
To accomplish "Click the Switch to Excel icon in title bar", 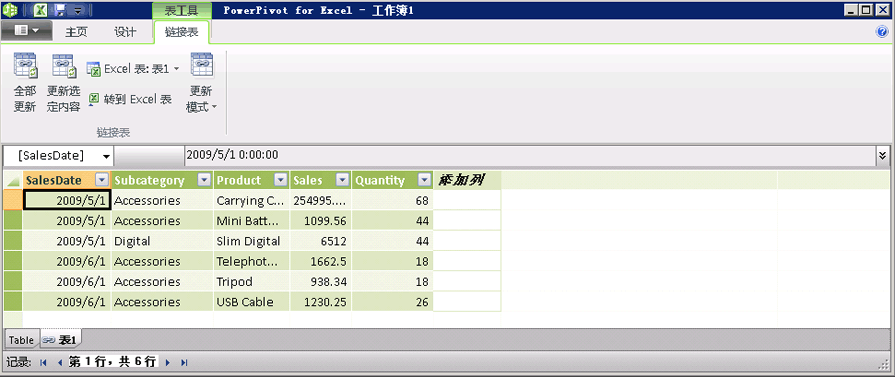I will [x=41, y=10].
